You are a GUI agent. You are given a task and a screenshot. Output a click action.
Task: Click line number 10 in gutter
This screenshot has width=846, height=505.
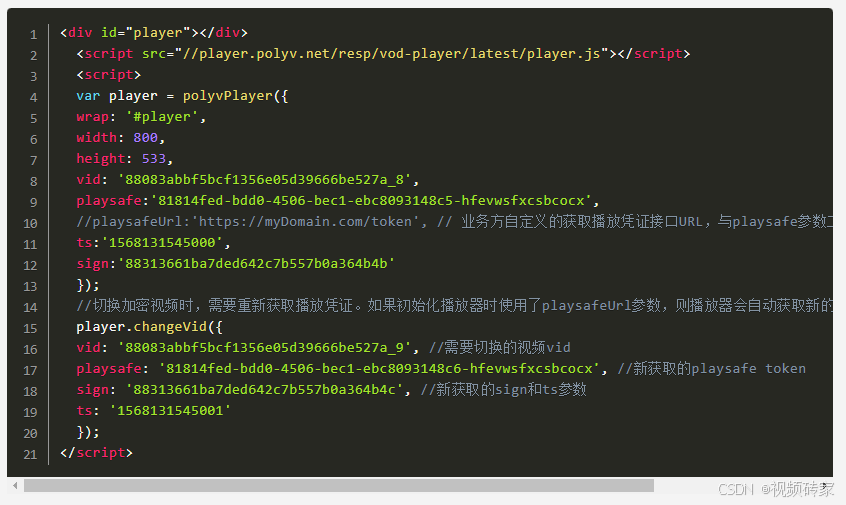click(x=30, y=223)
